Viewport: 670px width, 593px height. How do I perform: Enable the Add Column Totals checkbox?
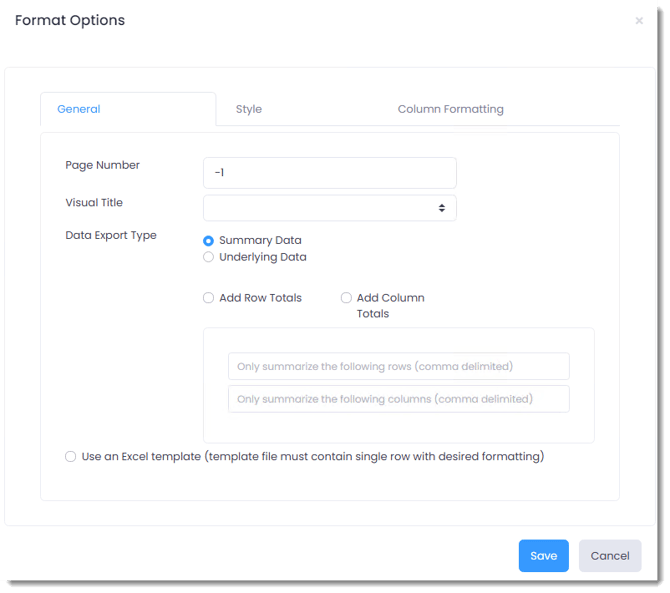[x=347, y=298]
